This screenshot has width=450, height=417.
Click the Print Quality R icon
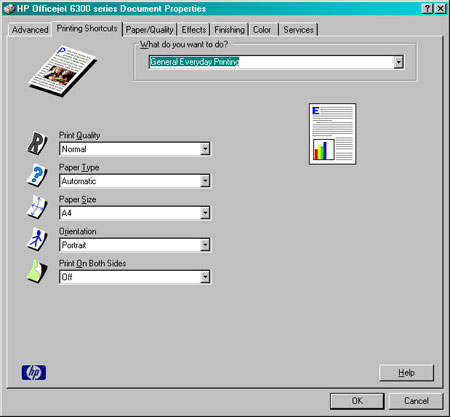click(37, 143)
